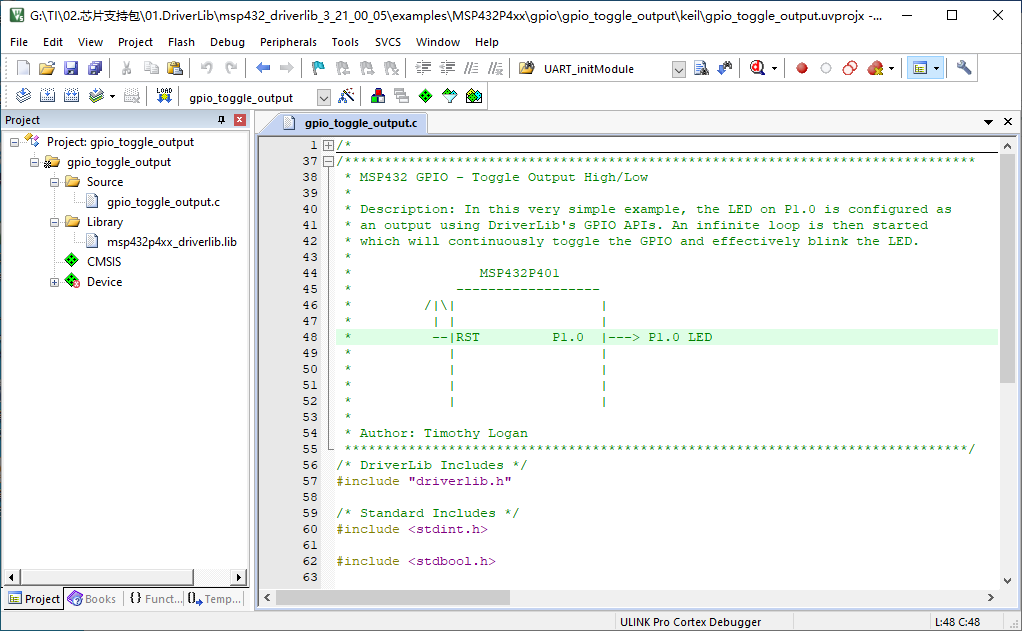The height and width of the screenshot is (631, 1022).
Task: Open the Configuration wrench icon
Action: 964,68
